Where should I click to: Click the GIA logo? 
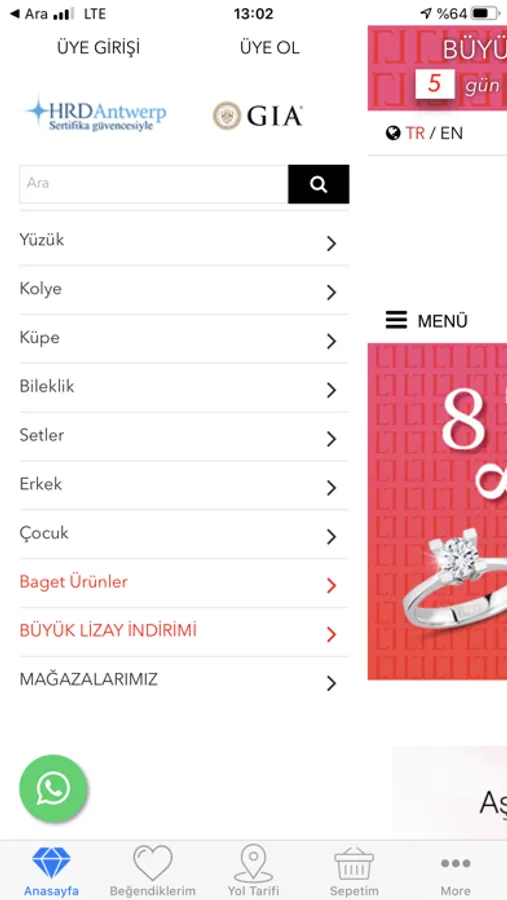coord(257,116)
